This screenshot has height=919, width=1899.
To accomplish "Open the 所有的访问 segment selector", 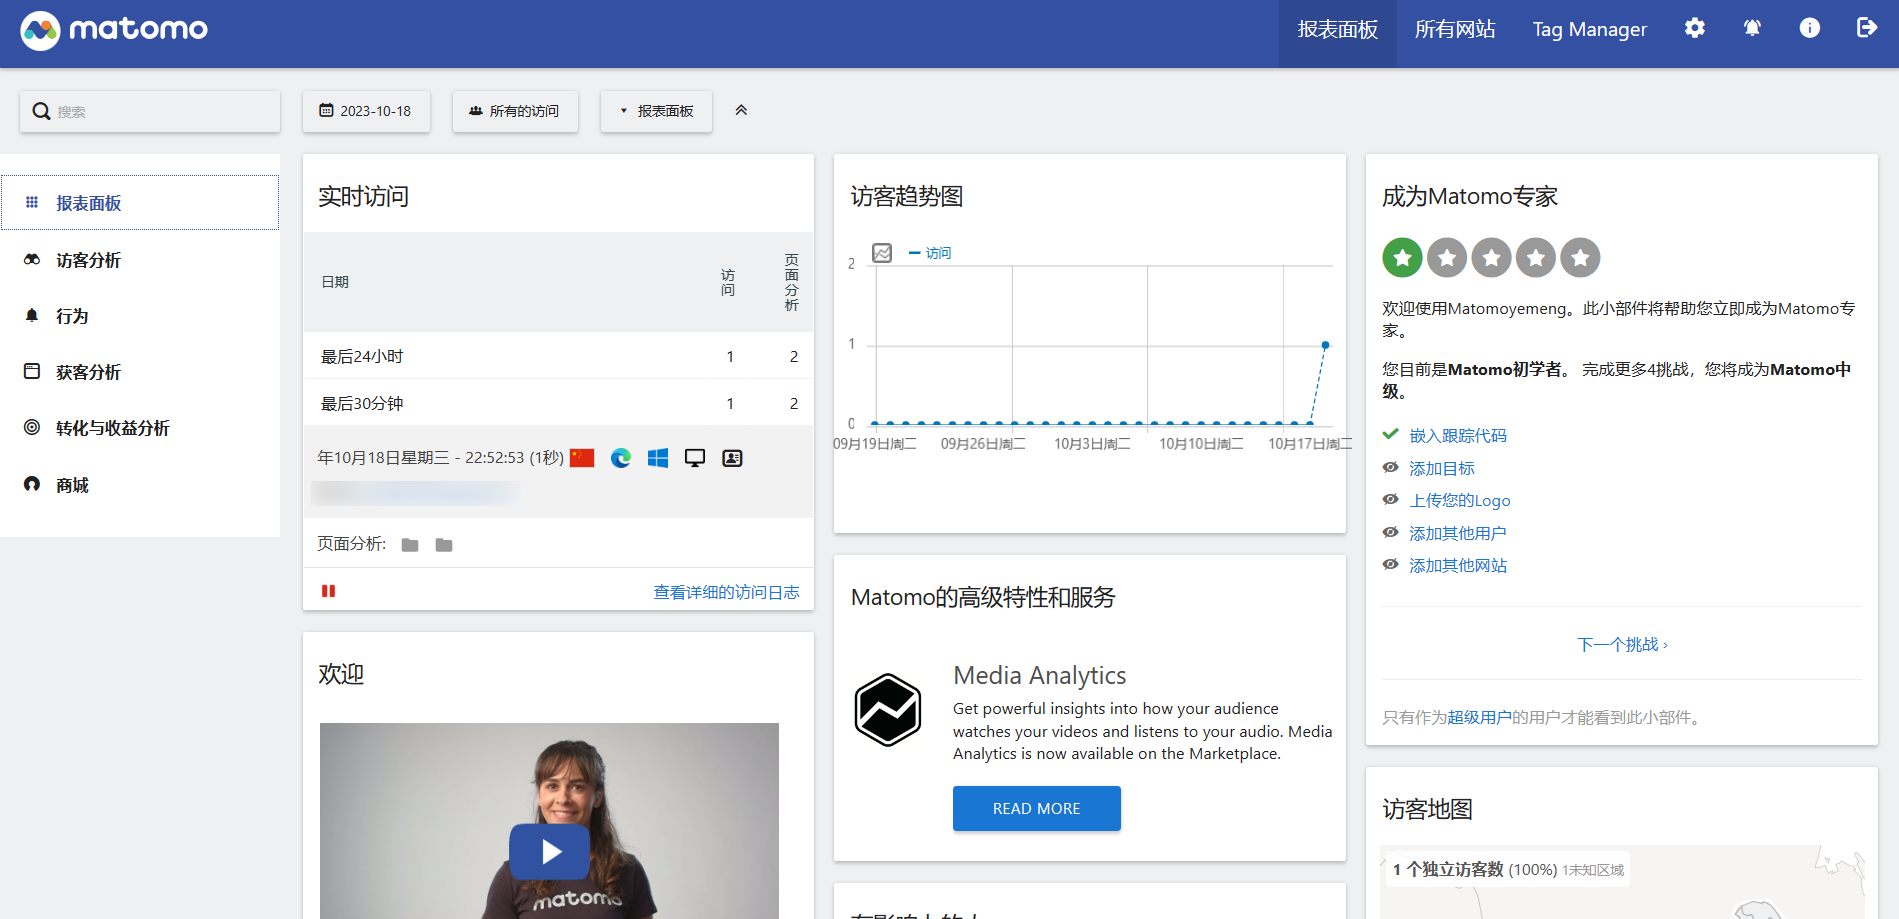I will pos(515,111).
